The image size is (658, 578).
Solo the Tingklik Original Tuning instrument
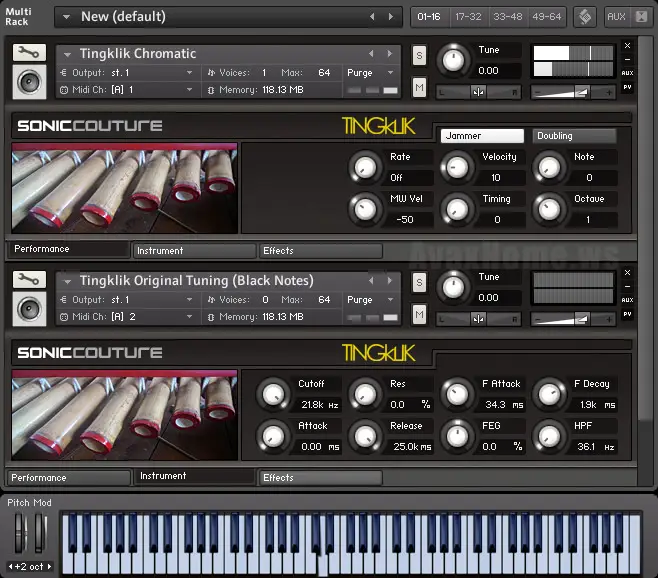419,282
